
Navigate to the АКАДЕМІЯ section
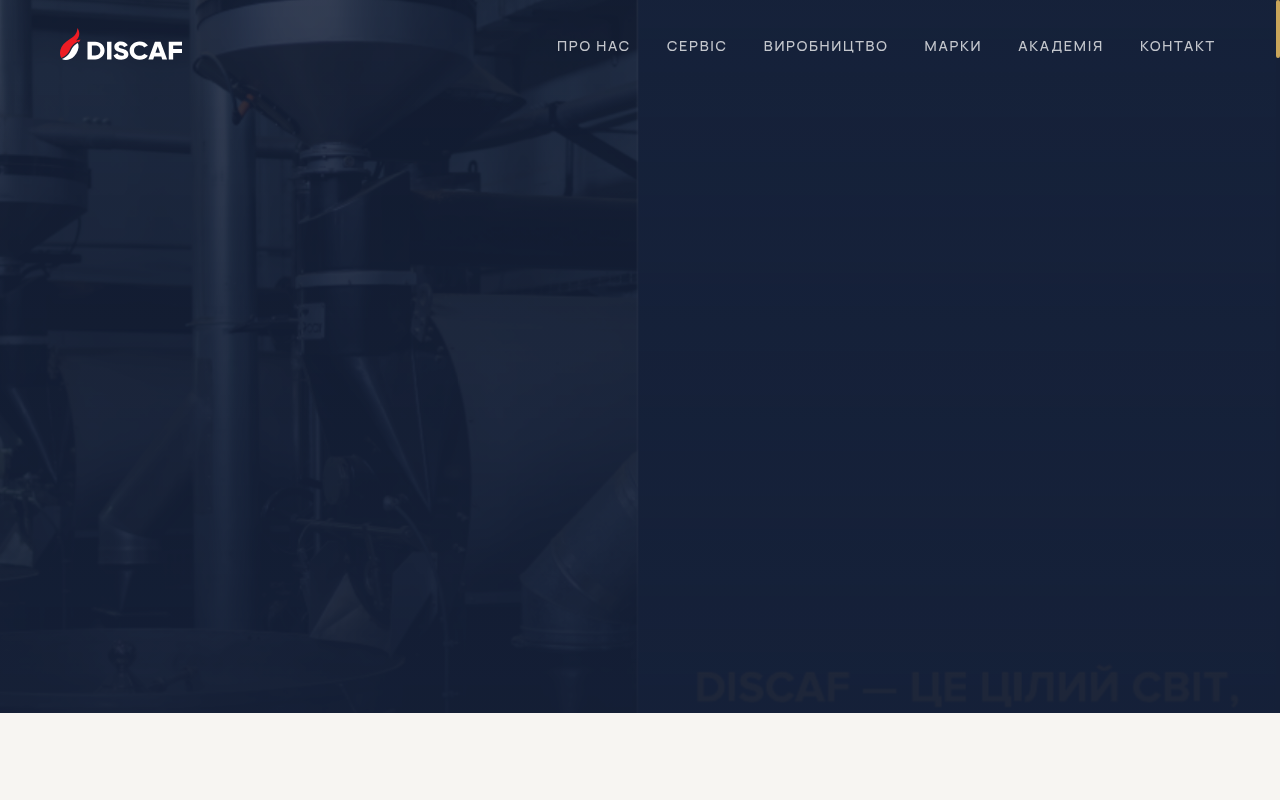1060,46
